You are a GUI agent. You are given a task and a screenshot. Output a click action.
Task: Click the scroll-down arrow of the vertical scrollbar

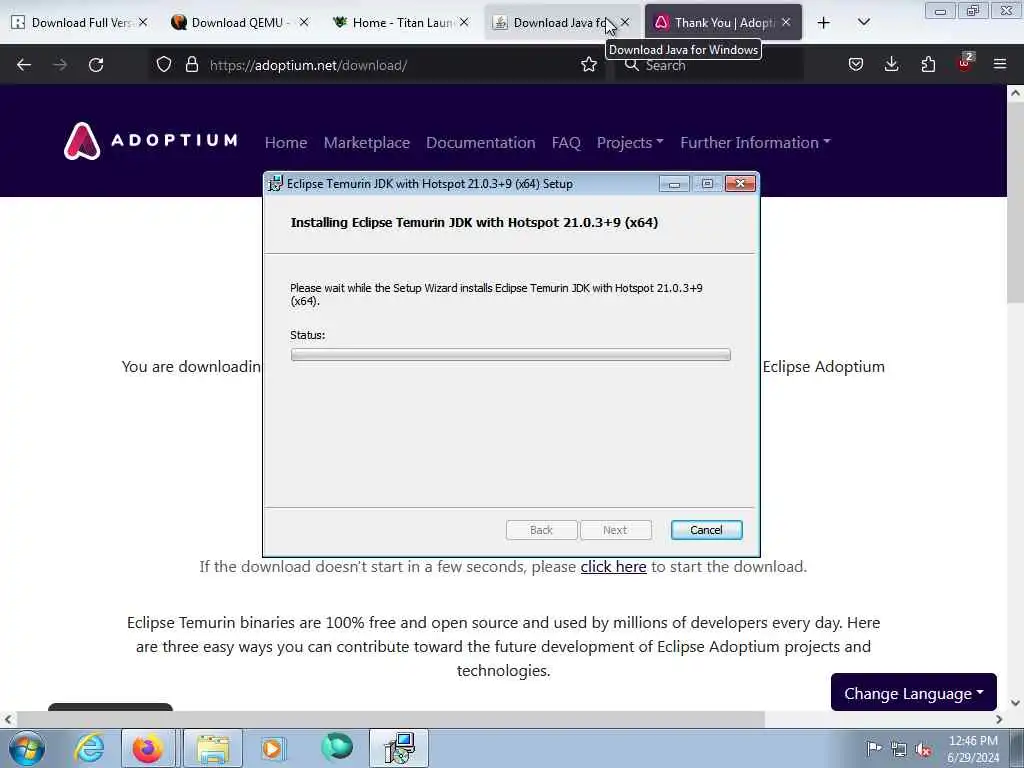click(1015, 703)
